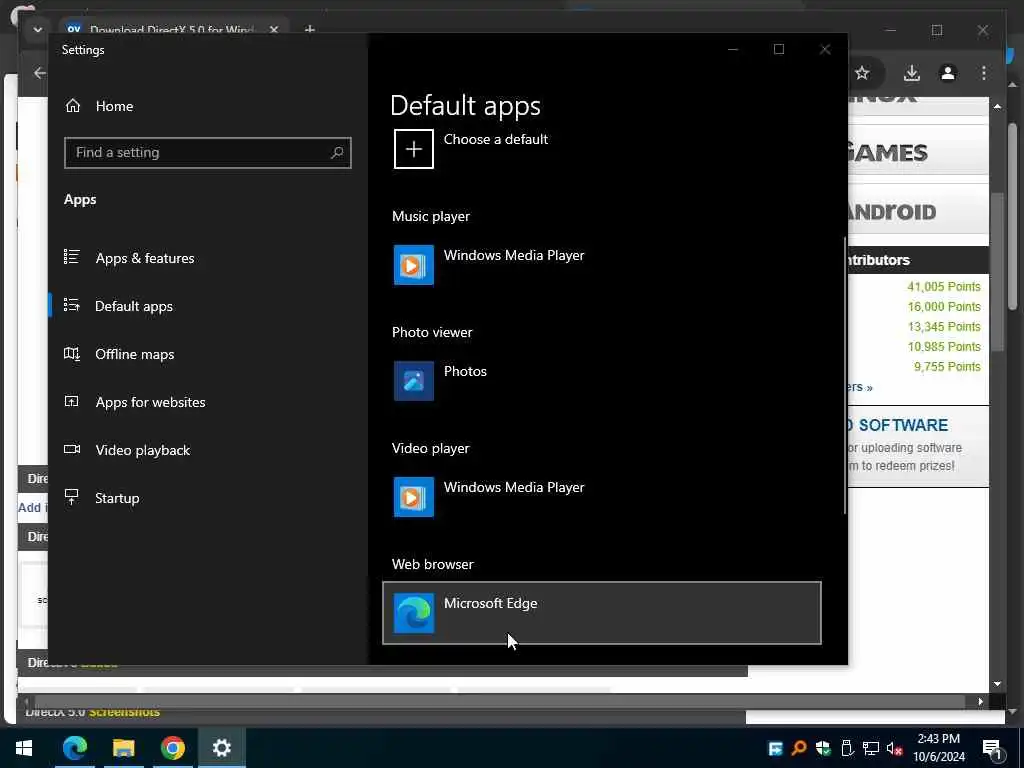Open Chrome profile avatar

pos(948,73)
